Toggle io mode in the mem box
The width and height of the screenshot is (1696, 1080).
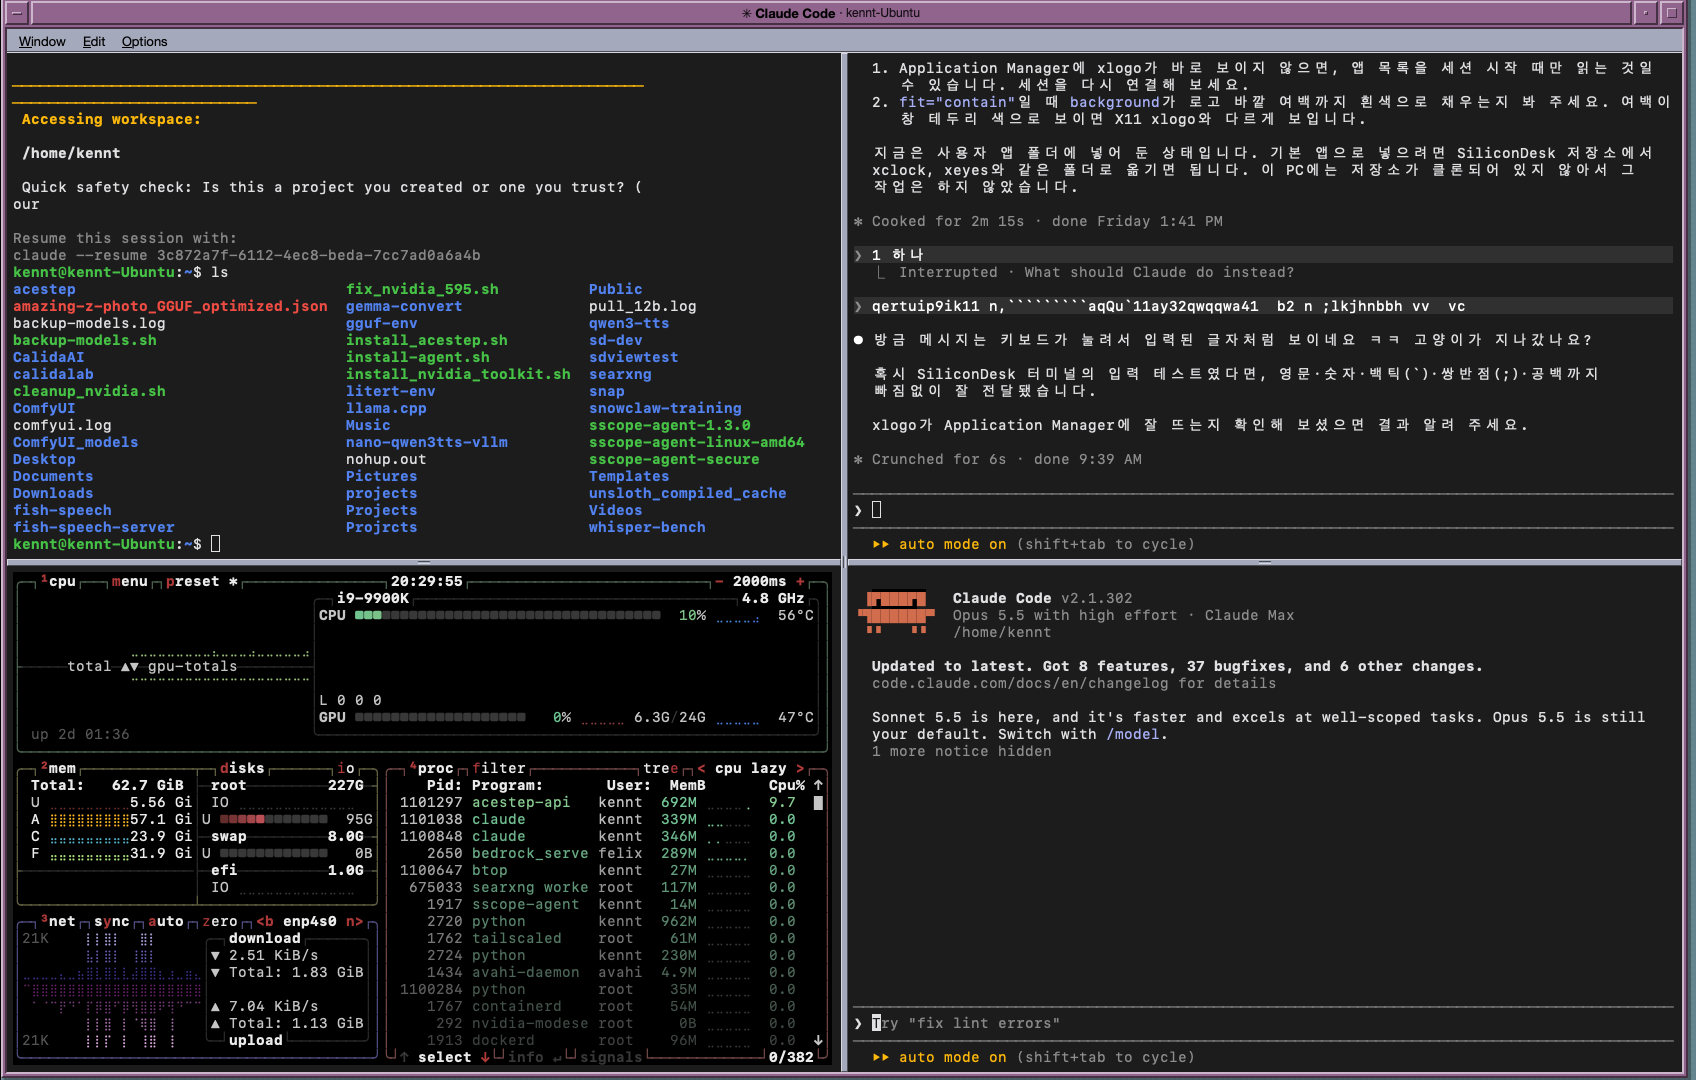click(x=346, y=768)
